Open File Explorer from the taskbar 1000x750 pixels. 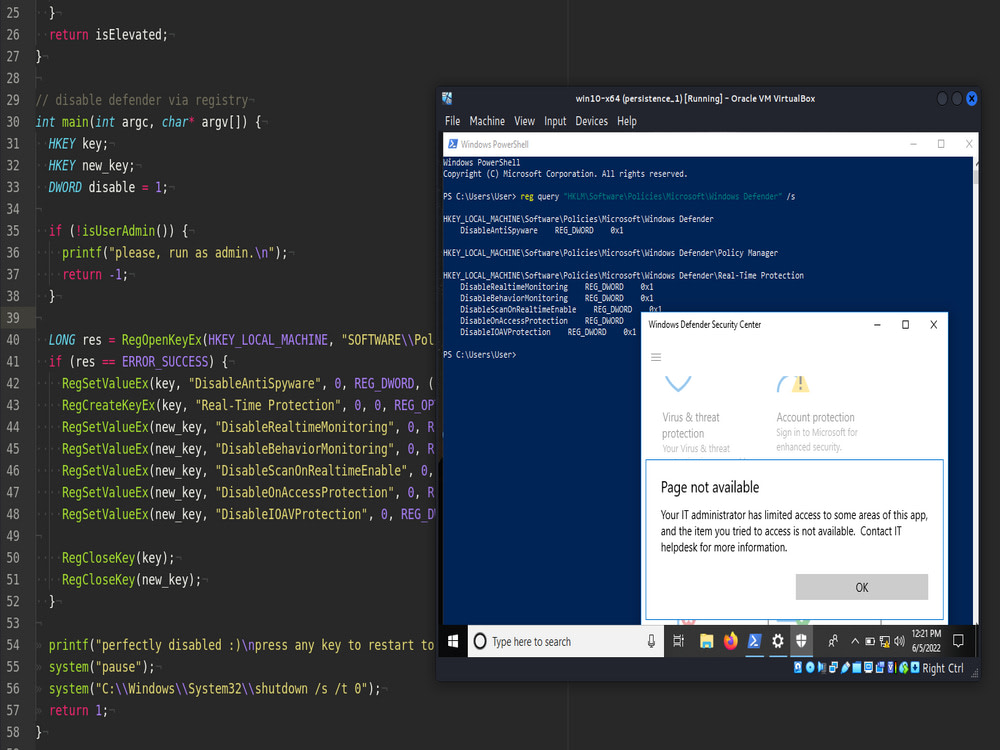point(706,642)
